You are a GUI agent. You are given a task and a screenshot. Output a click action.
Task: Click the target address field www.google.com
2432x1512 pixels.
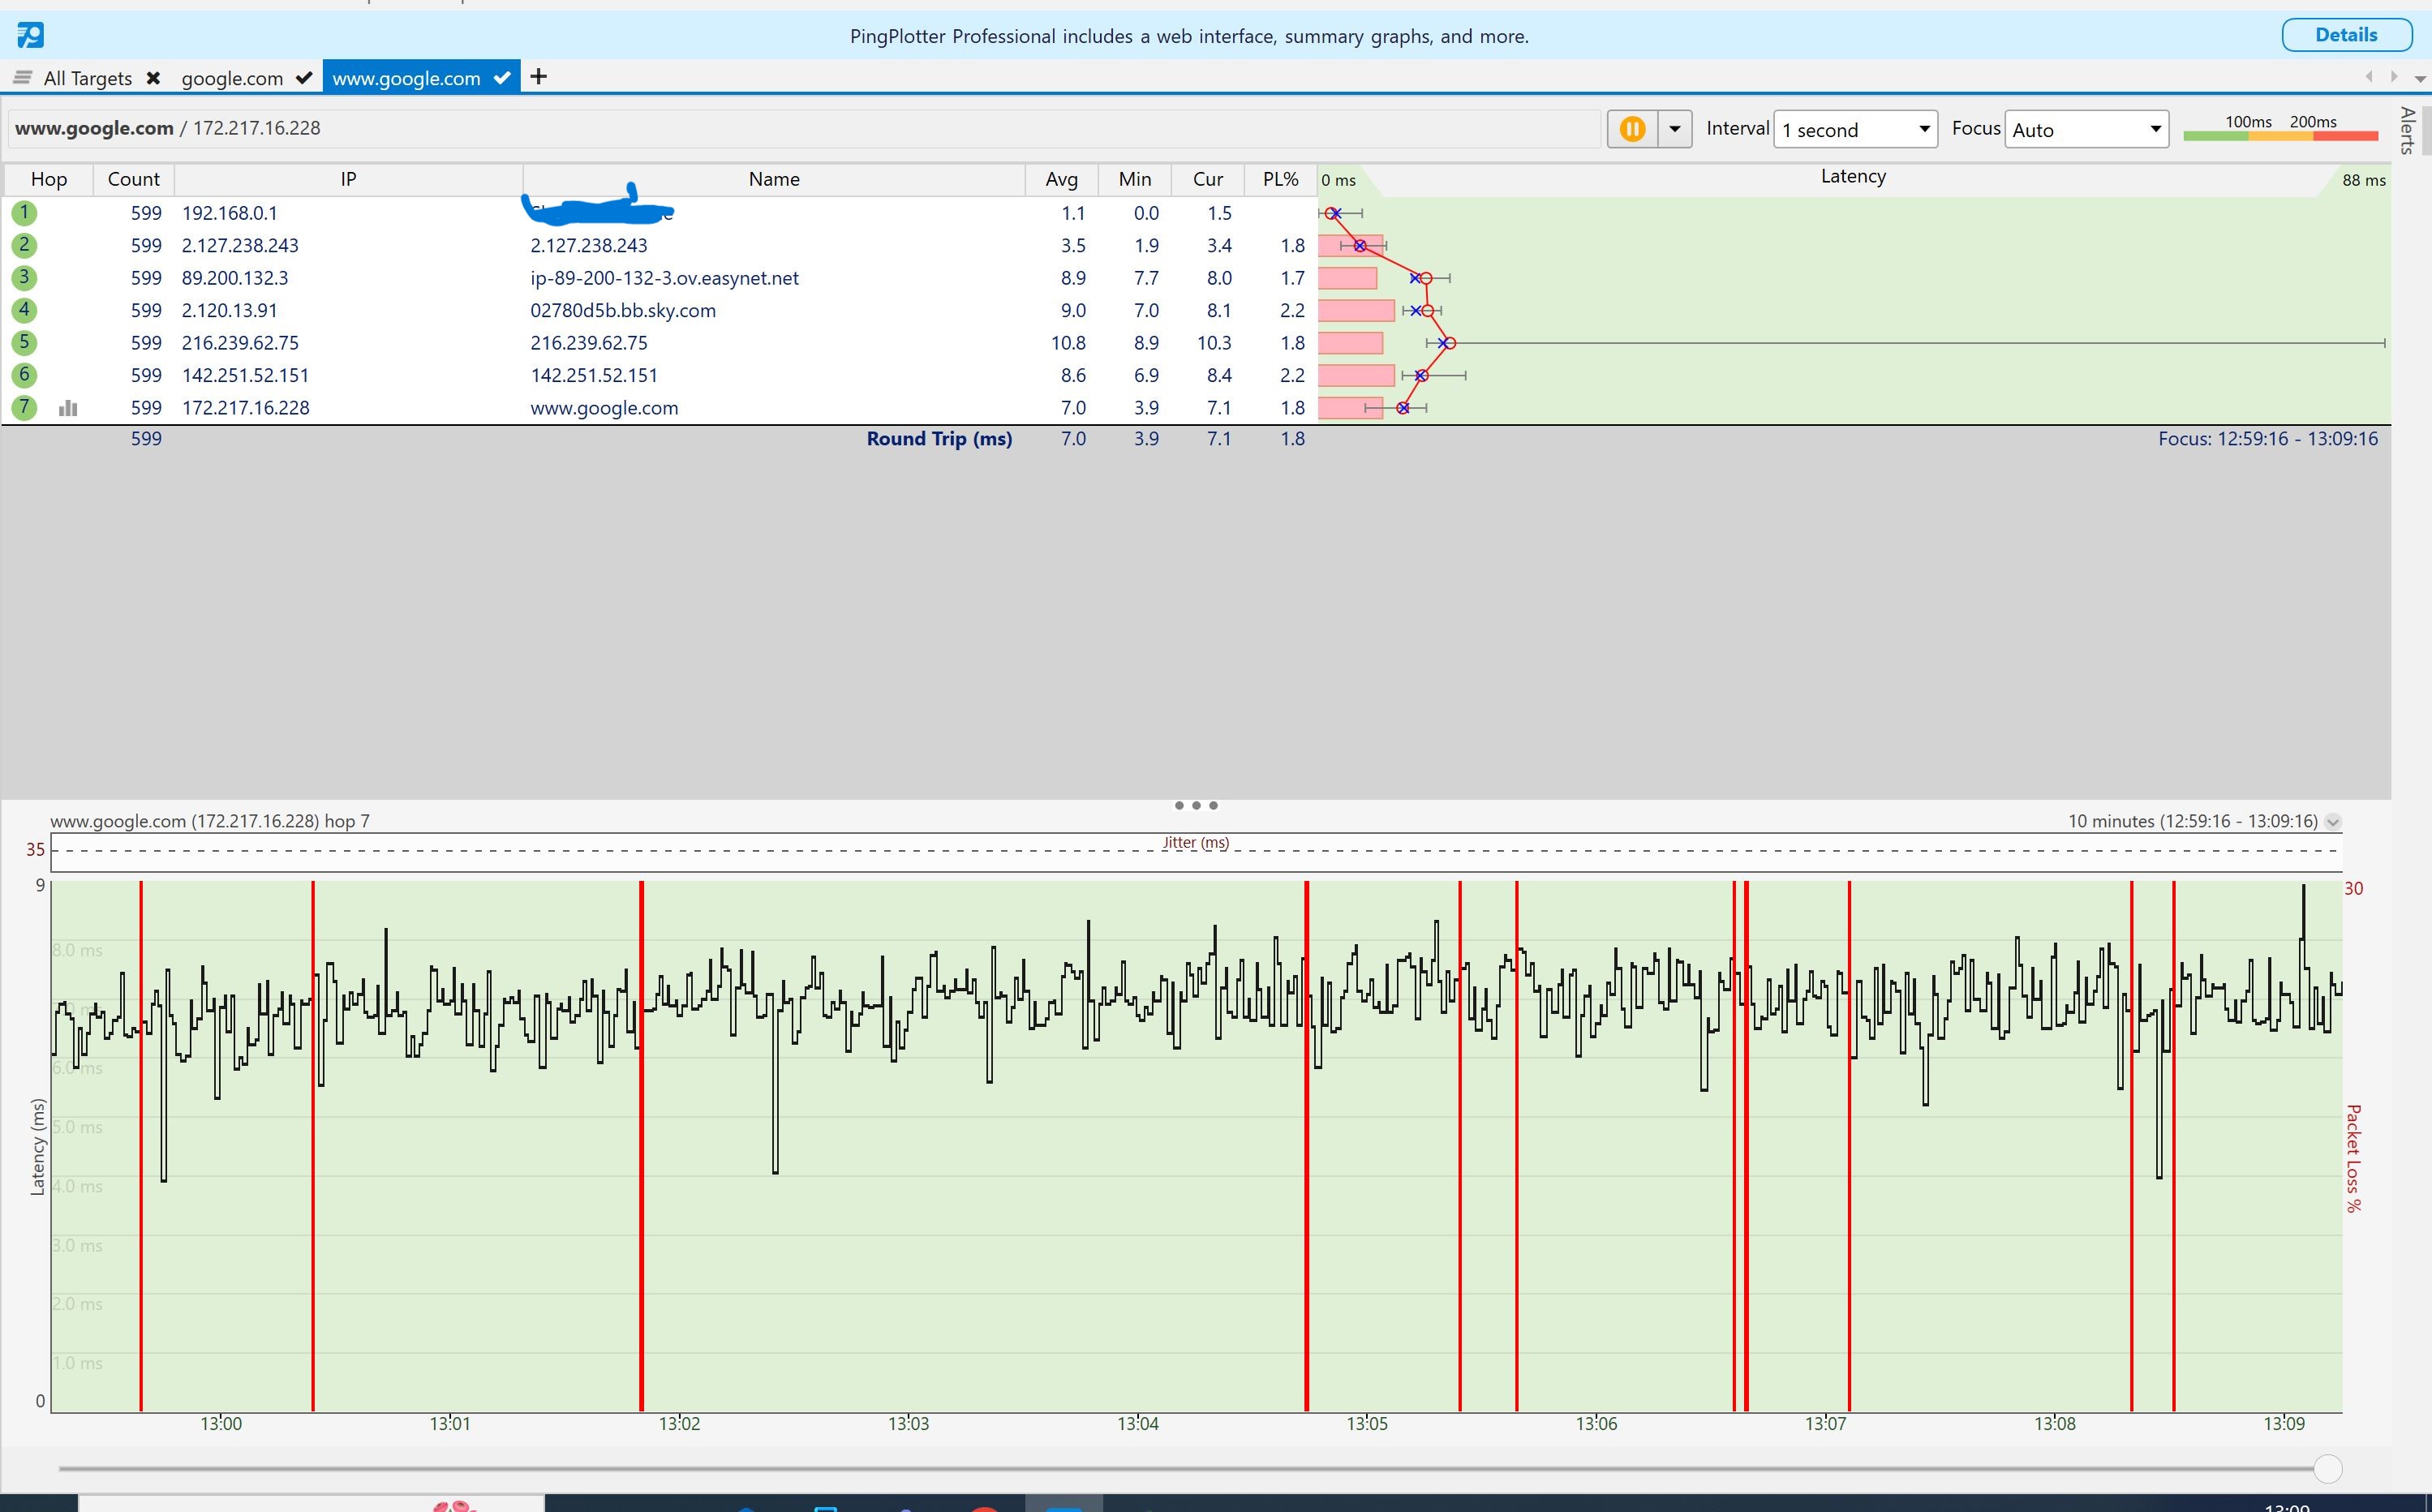(x=805, y=128)
